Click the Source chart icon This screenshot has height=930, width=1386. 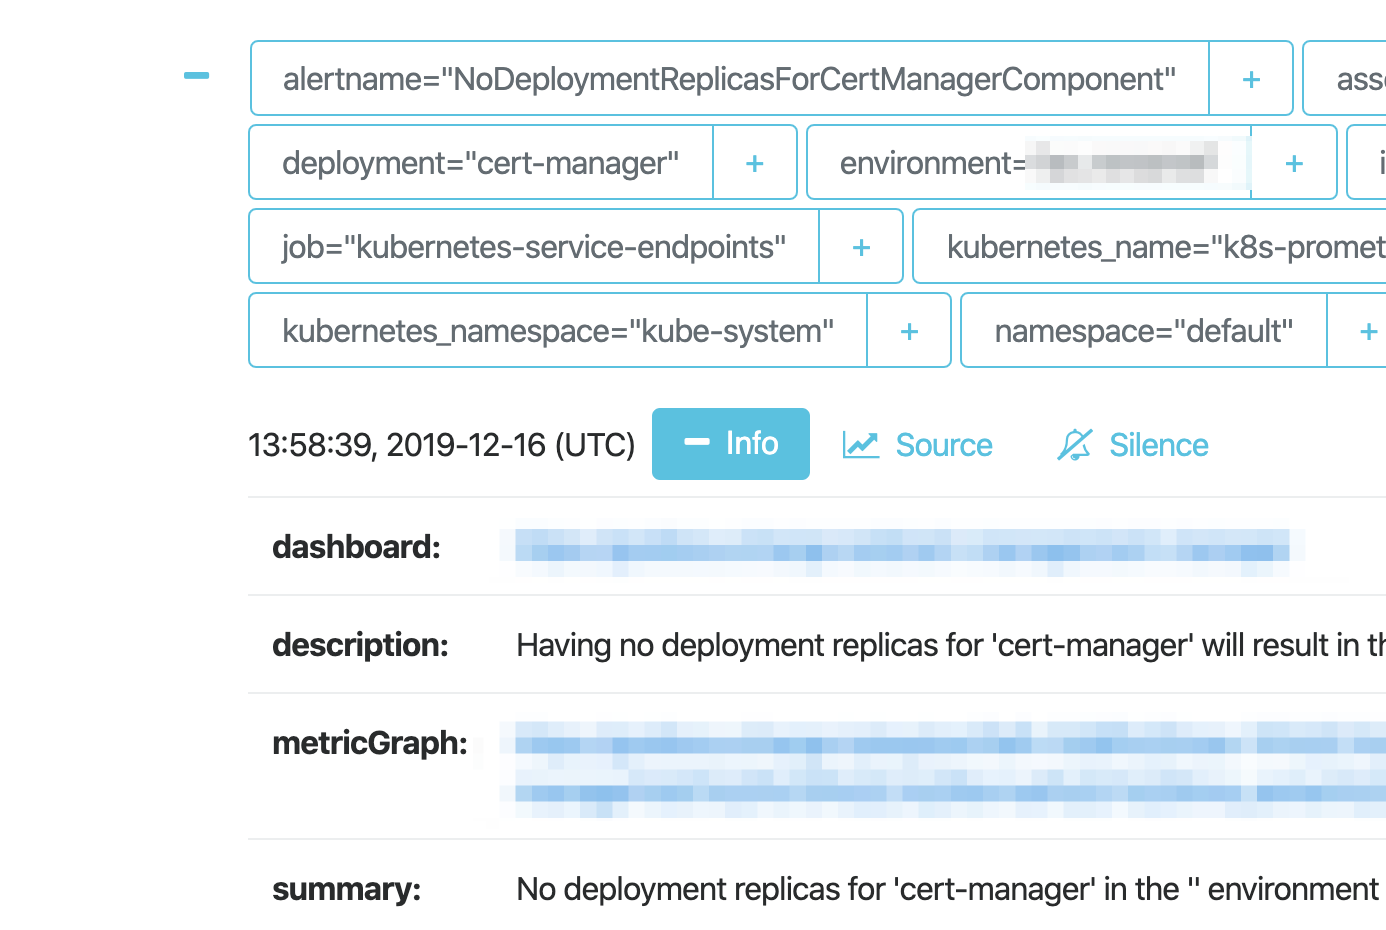(862, 443)
